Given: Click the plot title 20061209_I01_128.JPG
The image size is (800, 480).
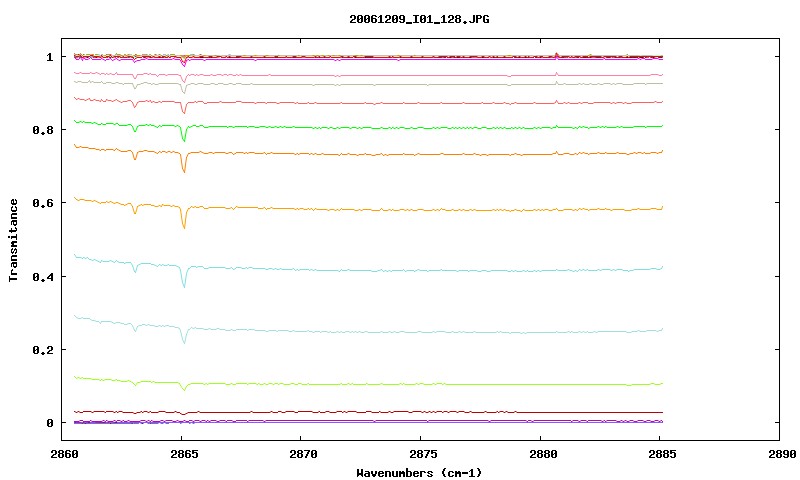Looking at the screenshot, I should [419, 19].
